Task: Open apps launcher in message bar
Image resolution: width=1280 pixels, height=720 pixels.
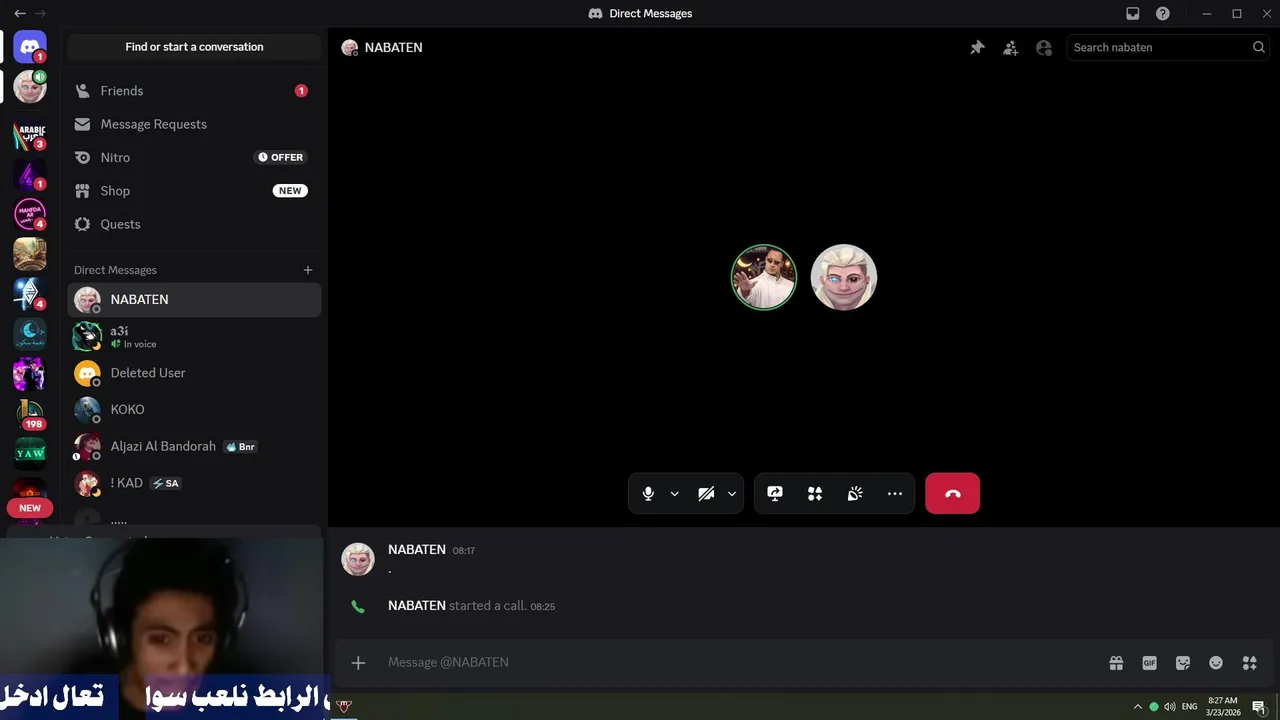Action: click(1249, 662)
